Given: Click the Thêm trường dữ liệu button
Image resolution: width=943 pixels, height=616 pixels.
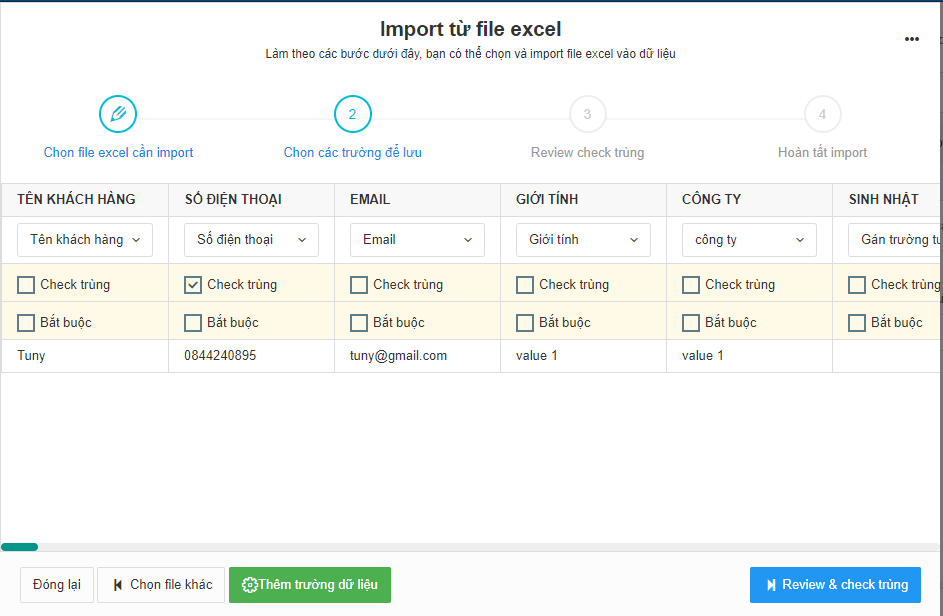Looking at the screenshot, I should (x=310, y=585).
